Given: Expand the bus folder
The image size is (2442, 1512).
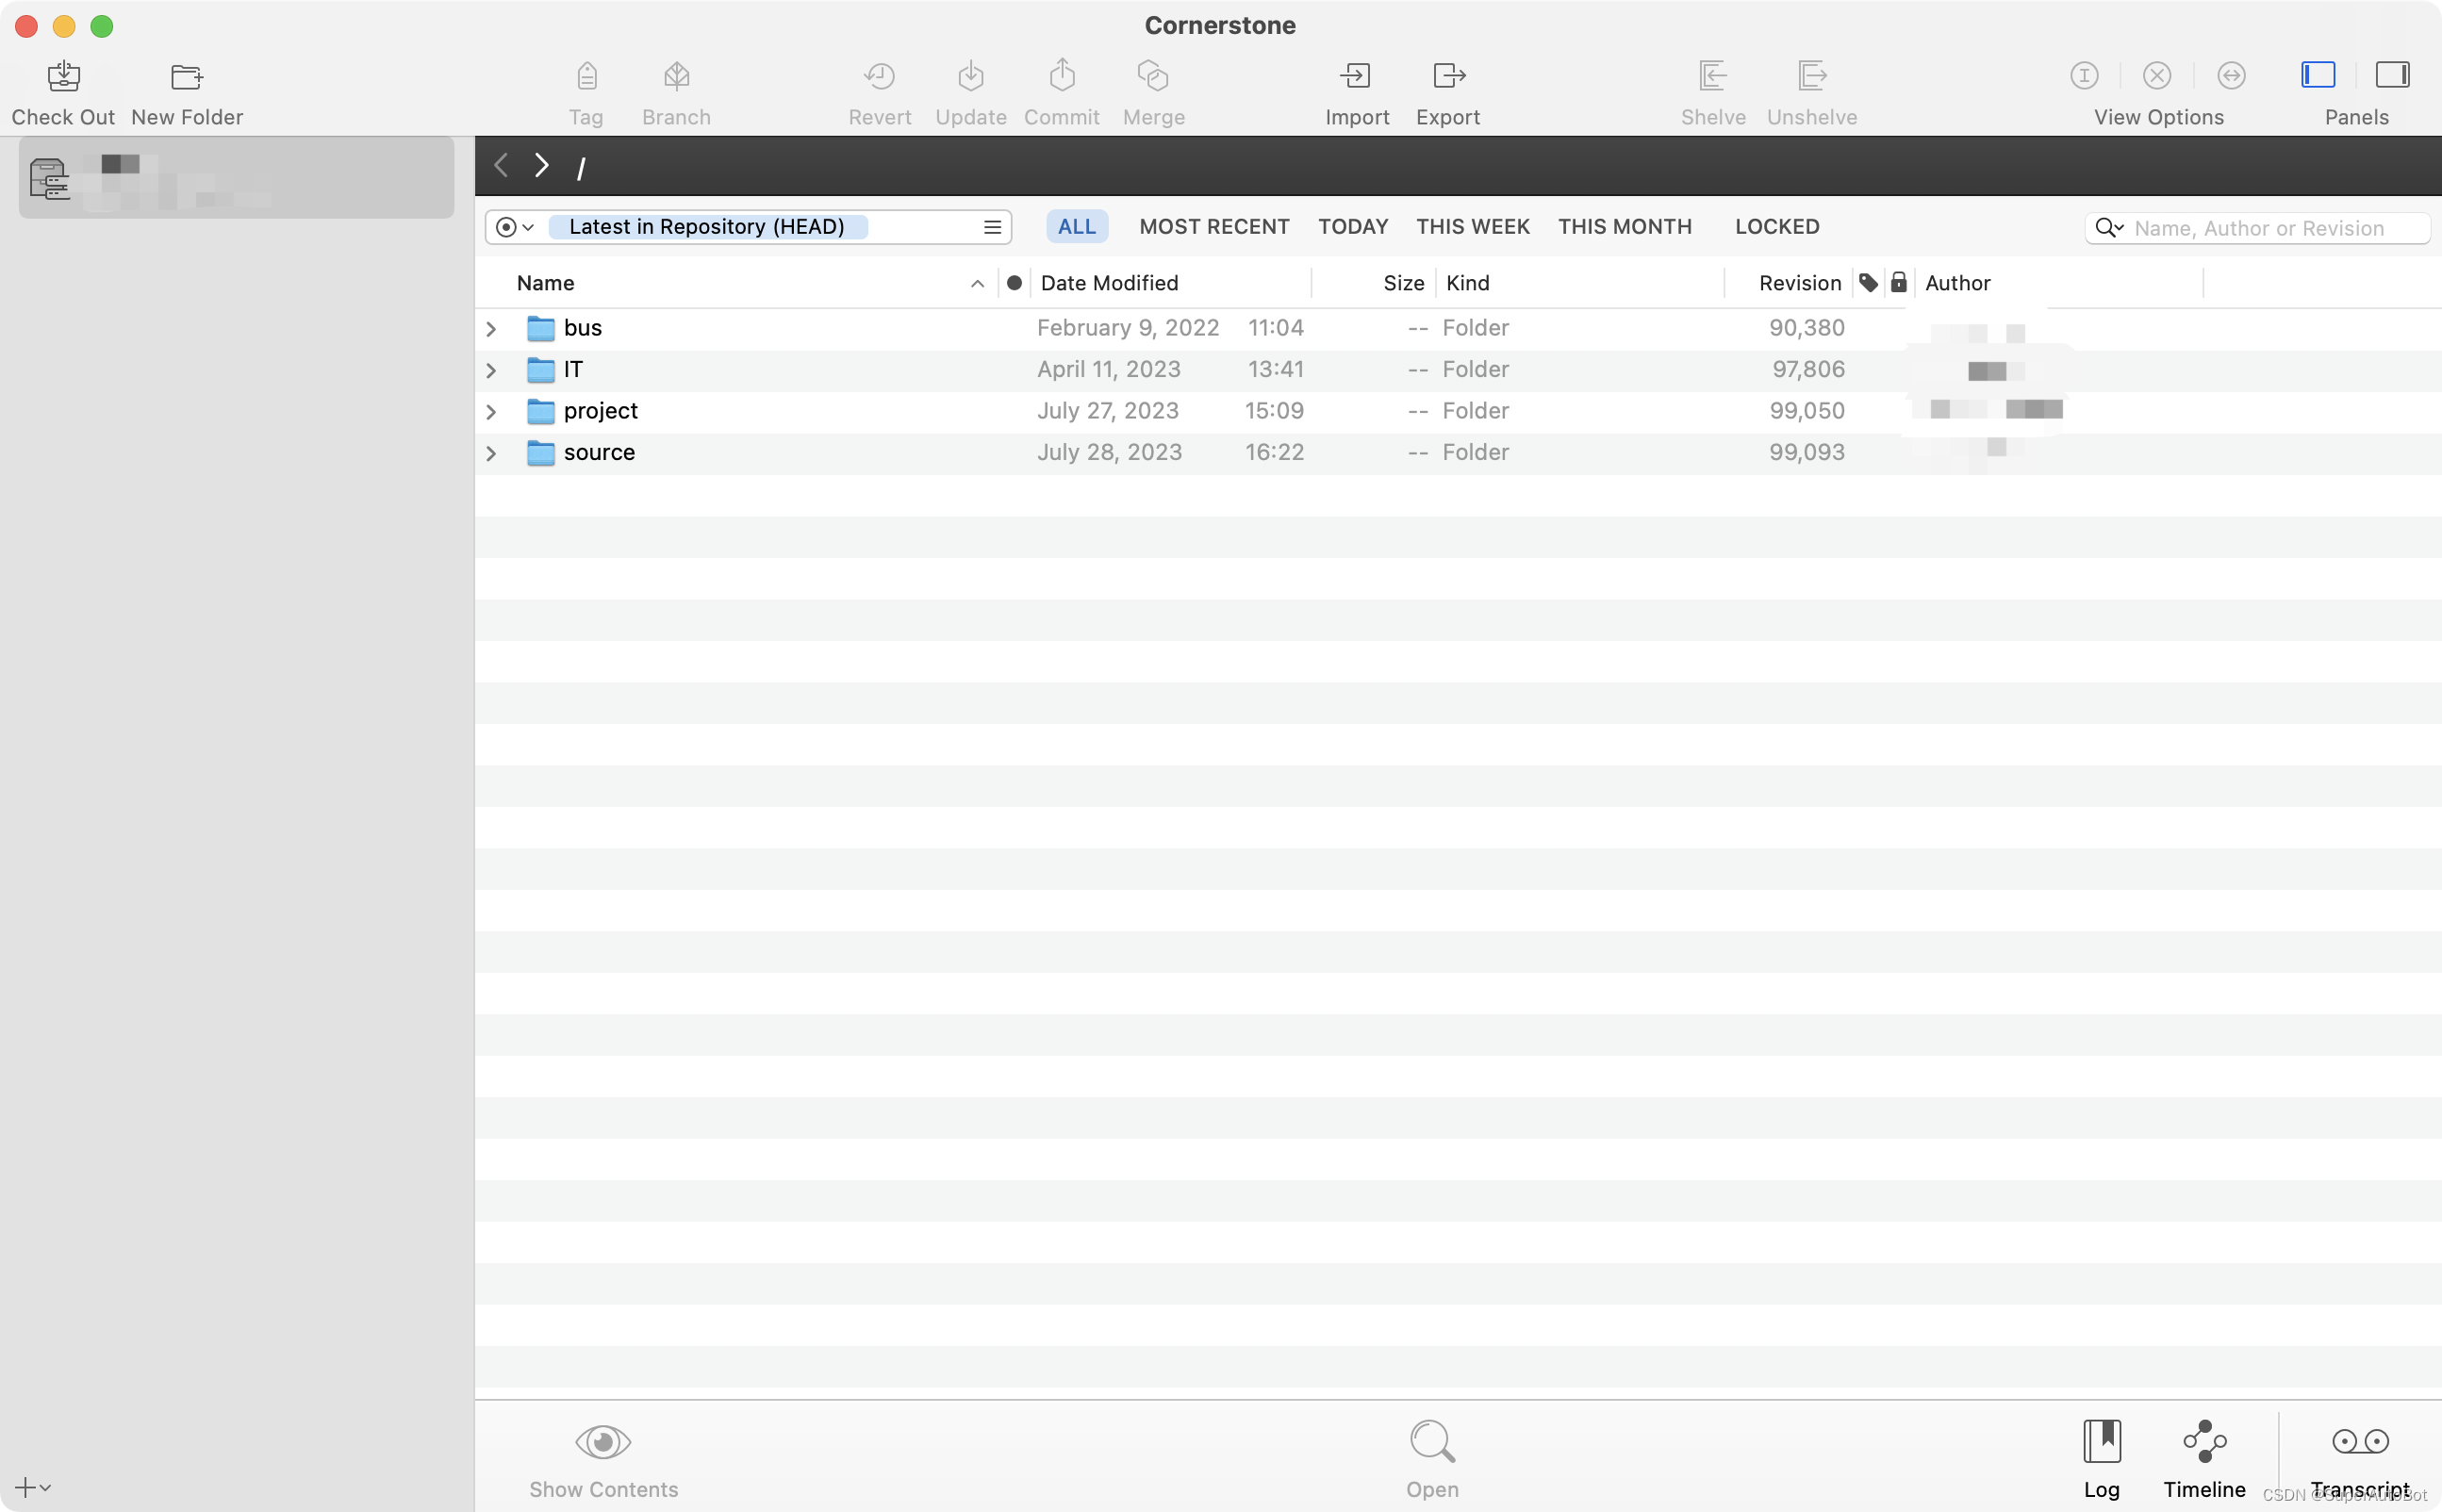Looking at the screenshot, I should coord(491,329).
